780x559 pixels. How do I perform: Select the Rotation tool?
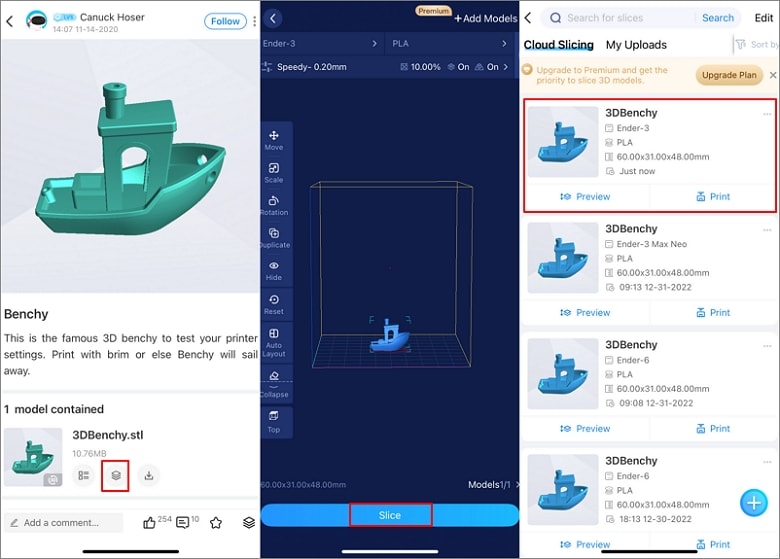274,205
